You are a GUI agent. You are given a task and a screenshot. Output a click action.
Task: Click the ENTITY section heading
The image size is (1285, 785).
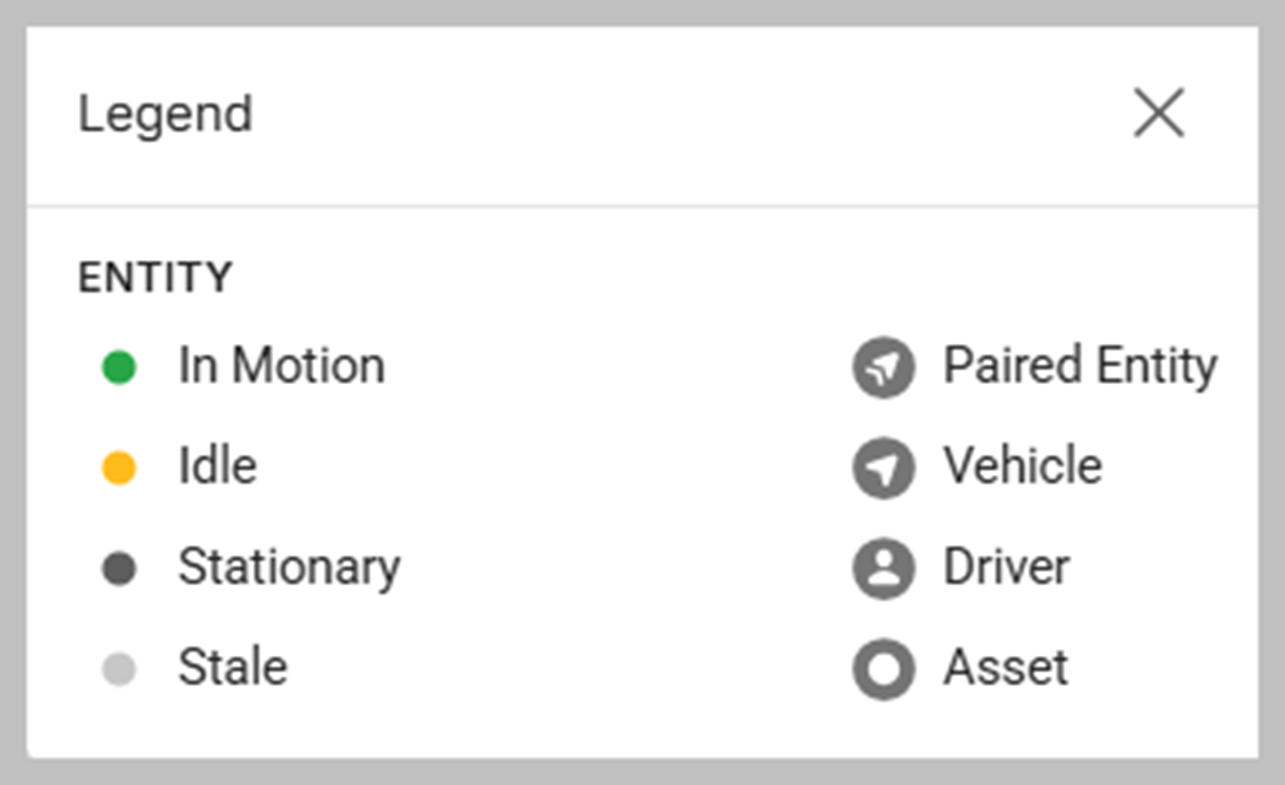click(155, 277)
